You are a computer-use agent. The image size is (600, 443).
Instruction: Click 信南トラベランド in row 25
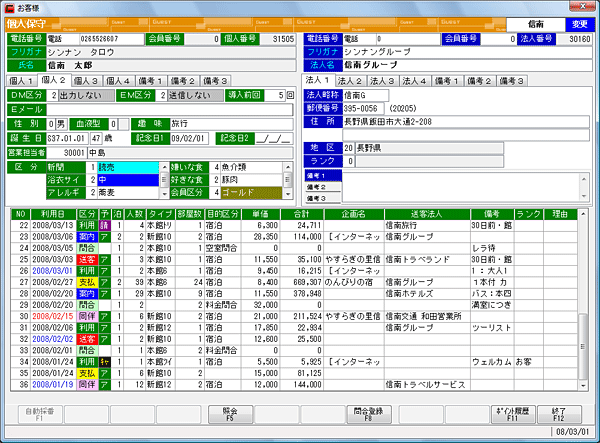pyautogui.click(x=417, y=259)
